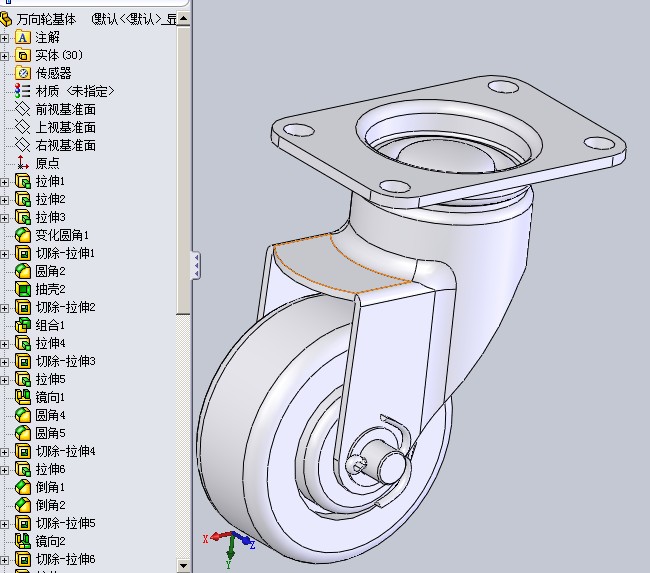Select the 前视基准面 tree label

coord(65,109)
